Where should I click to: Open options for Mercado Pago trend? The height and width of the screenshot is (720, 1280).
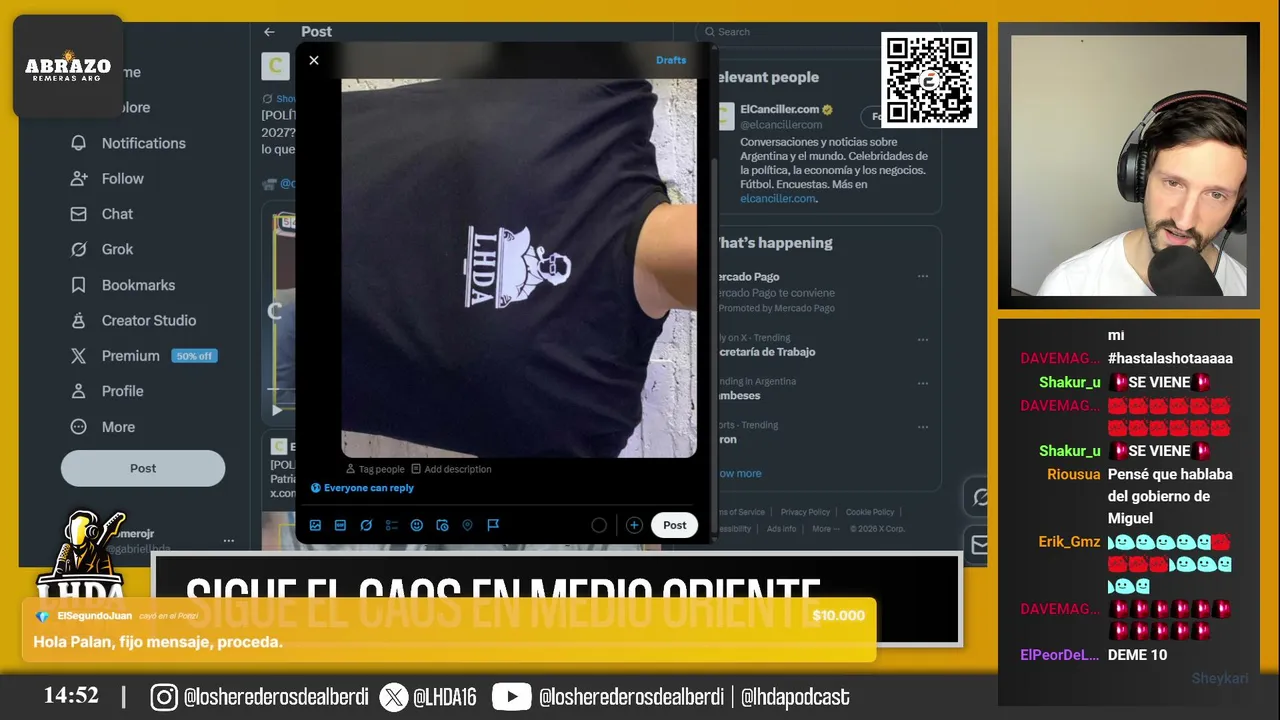click(x=923, y=277)
